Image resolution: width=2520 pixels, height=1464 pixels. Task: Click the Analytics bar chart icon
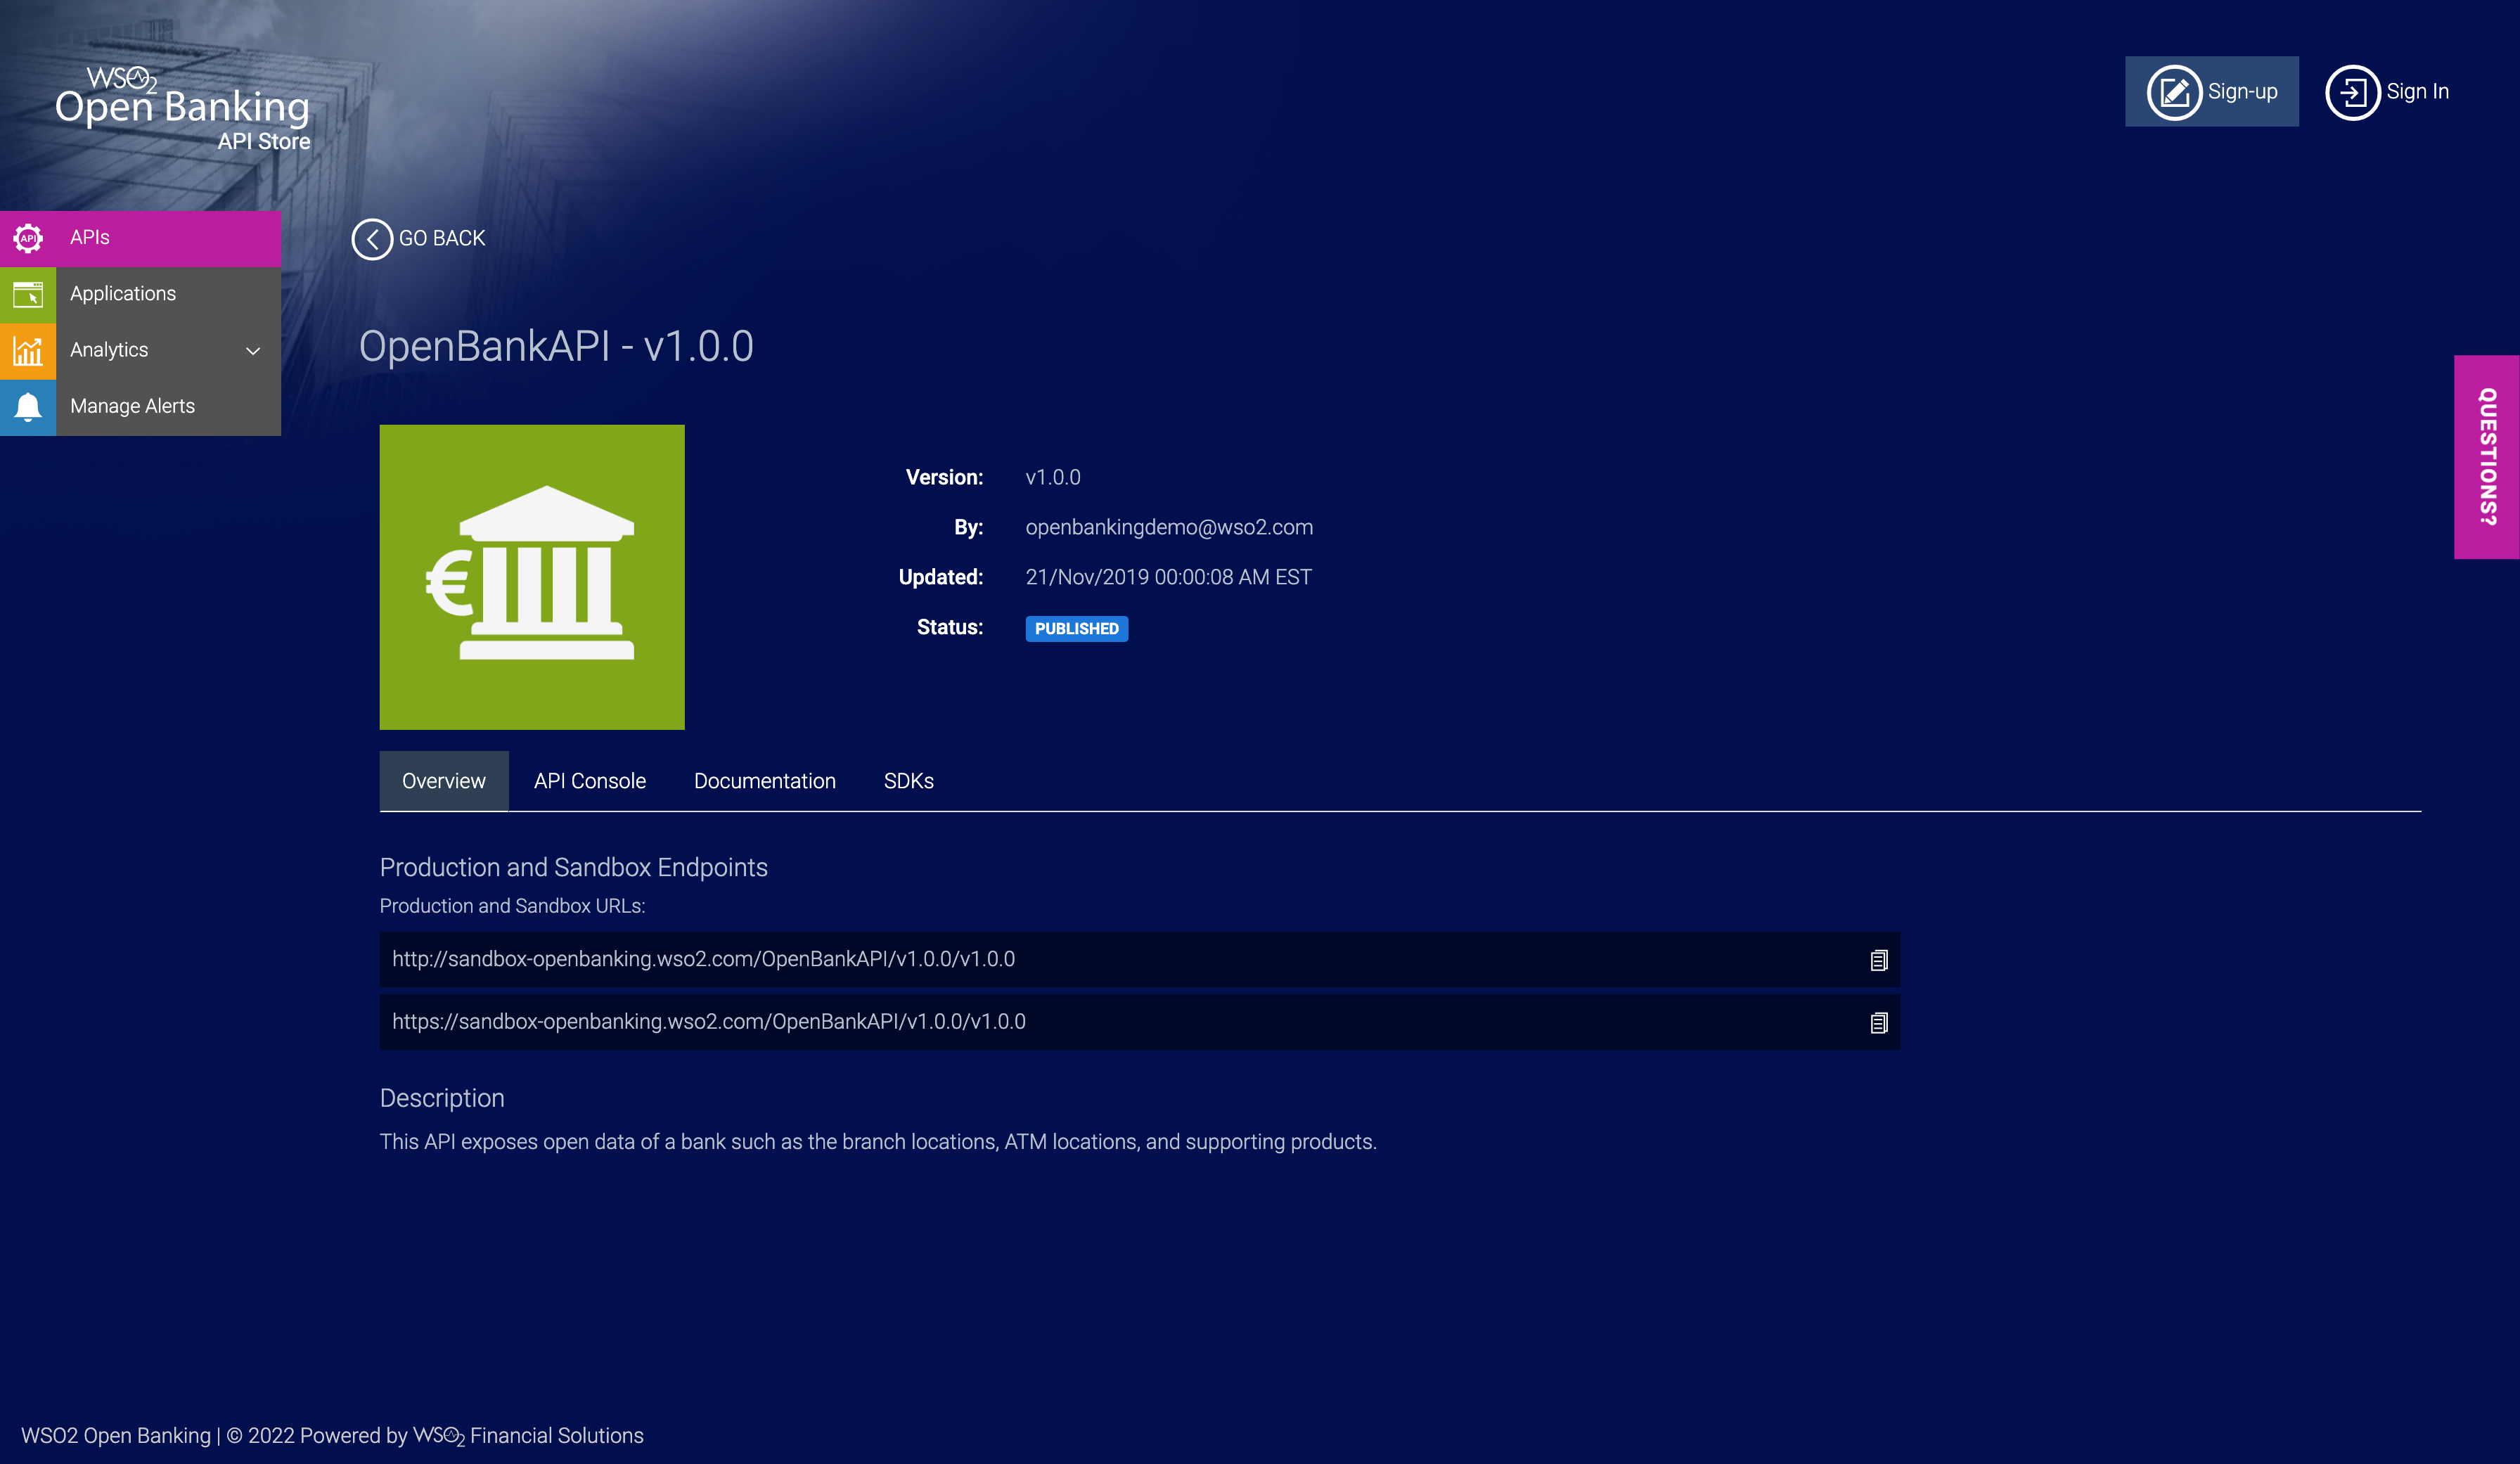28,350
